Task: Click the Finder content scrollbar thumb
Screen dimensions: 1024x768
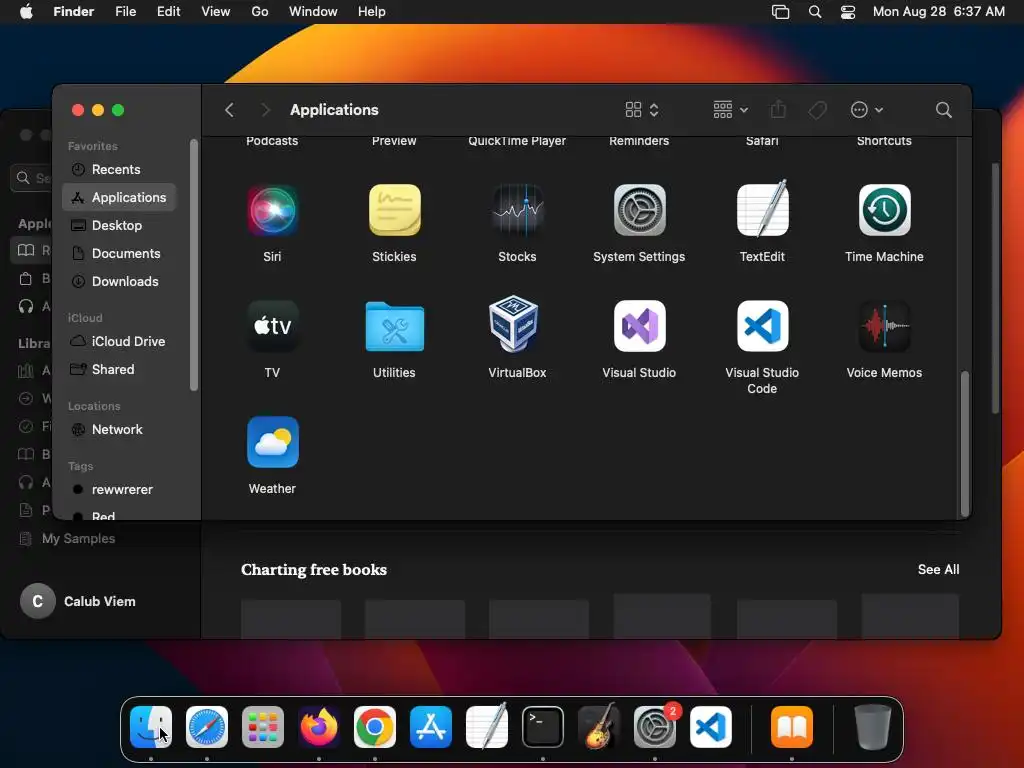Action: click(965, 444)
